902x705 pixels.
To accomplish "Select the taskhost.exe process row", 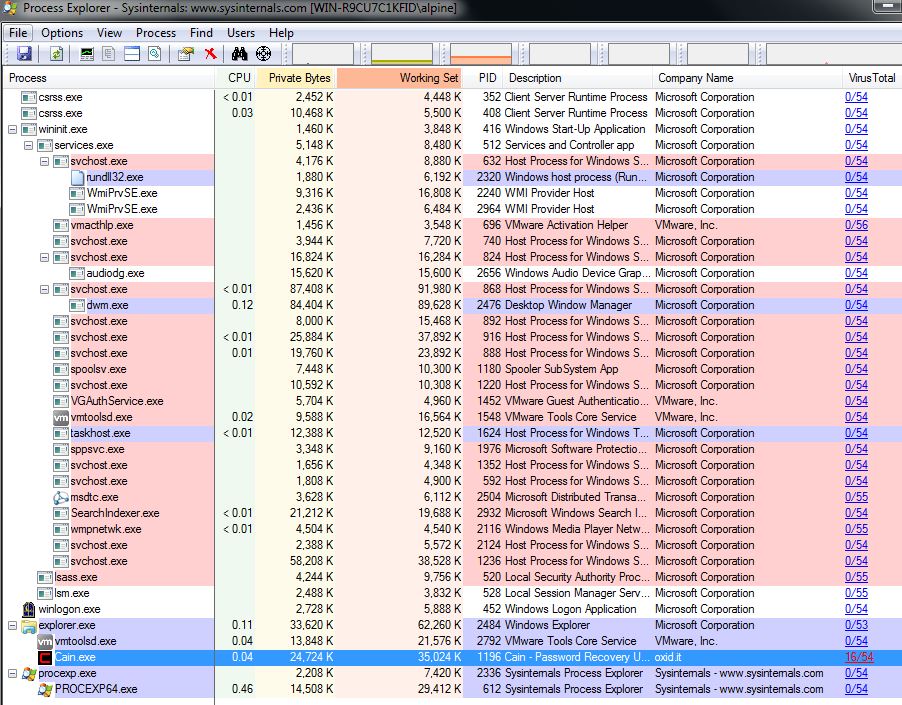I will point(452,434).
